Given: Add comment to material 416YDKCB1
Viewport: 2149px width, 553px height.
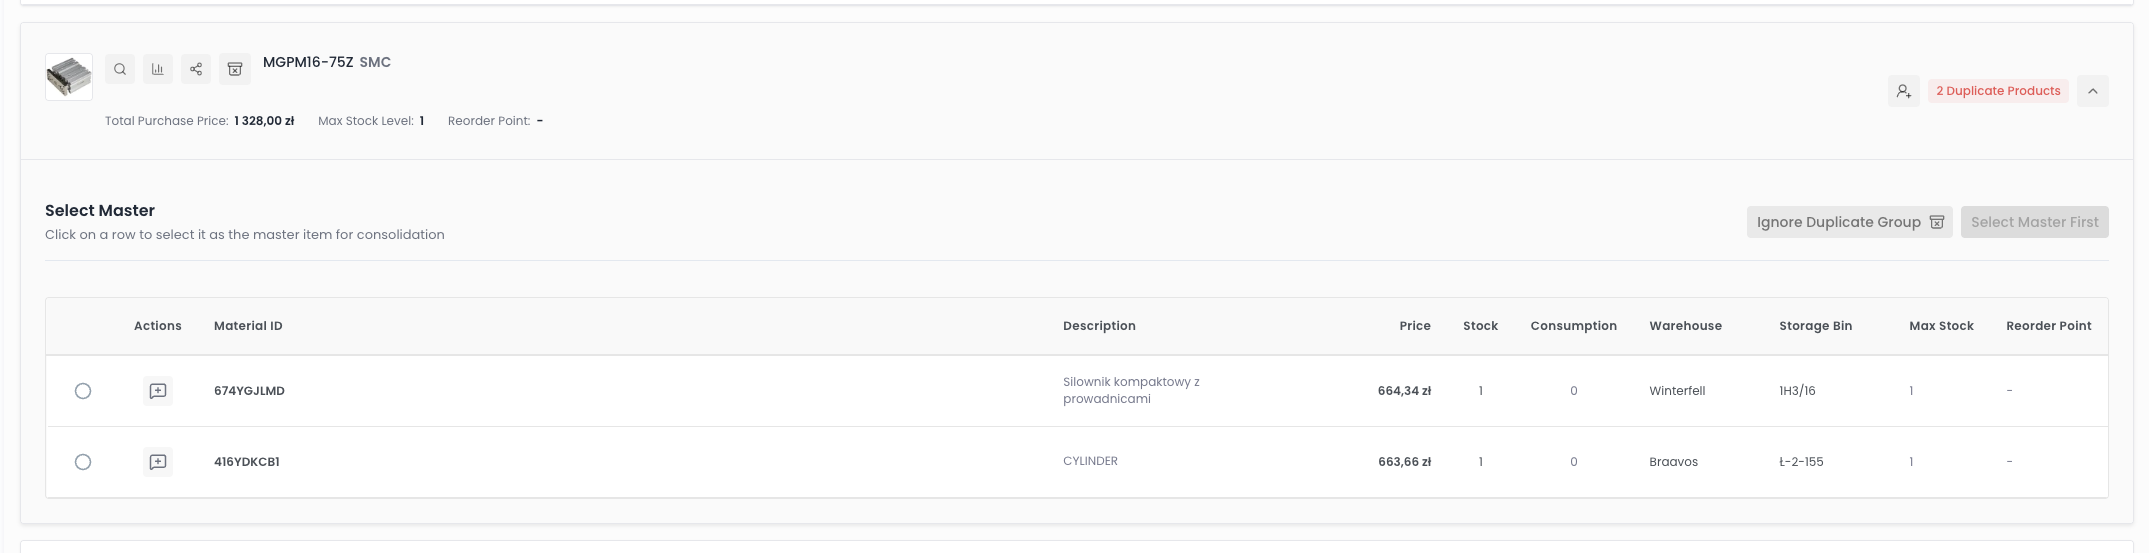Looking at the screenshot, I should (x=158, y=462).
